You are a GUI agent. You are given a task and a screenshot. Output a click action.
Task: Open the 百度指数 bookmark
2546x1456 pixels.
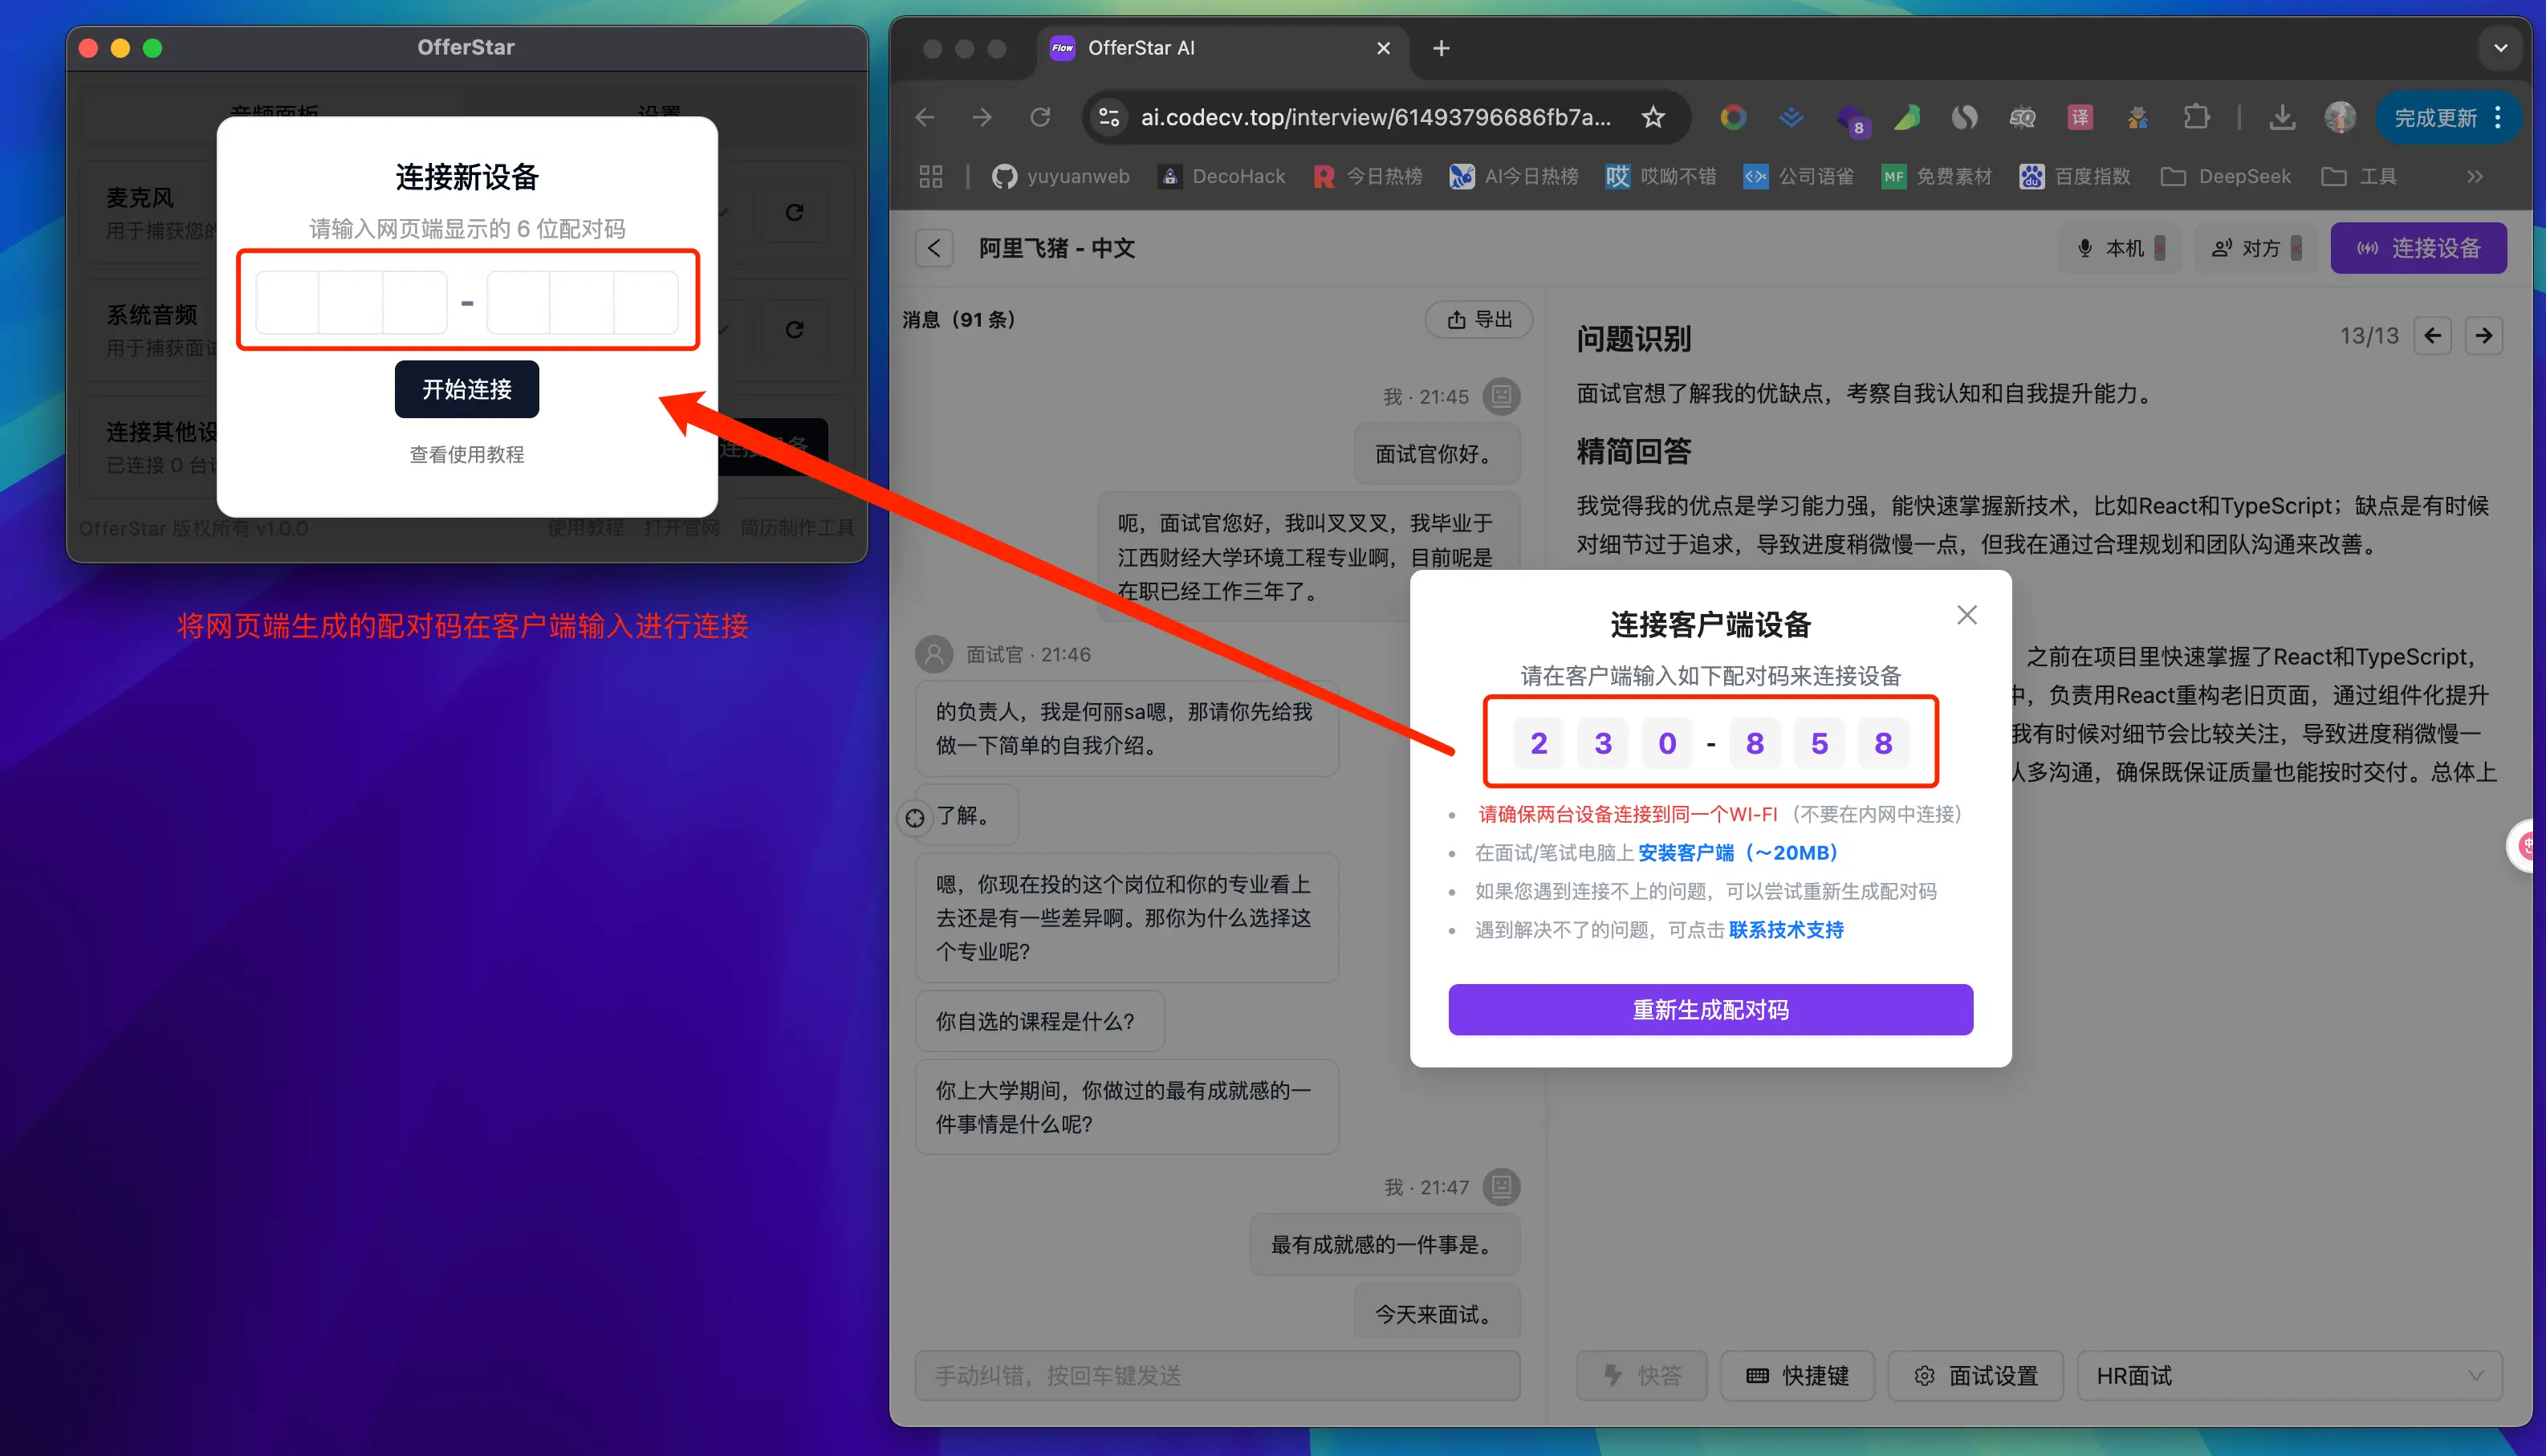(x=2074, y=177)
